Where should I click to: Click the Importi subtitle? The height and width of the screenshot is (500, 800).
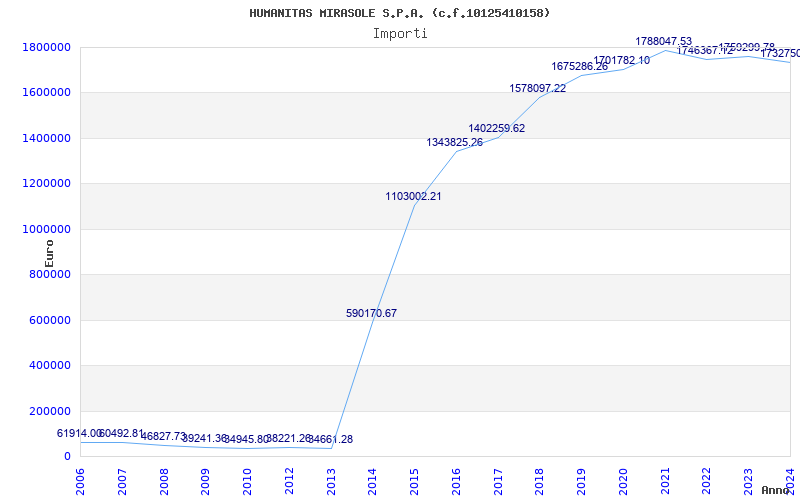click(x=400, y=34)
